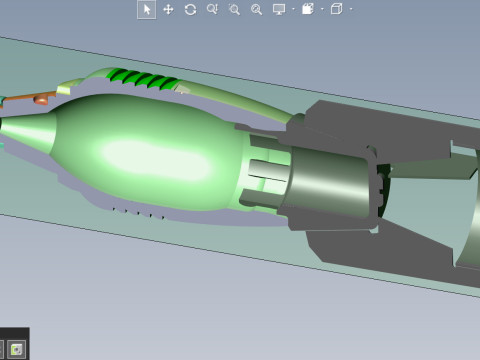
Task: Choose the Pan four-arrow move tool
Action: coord(168,9)
